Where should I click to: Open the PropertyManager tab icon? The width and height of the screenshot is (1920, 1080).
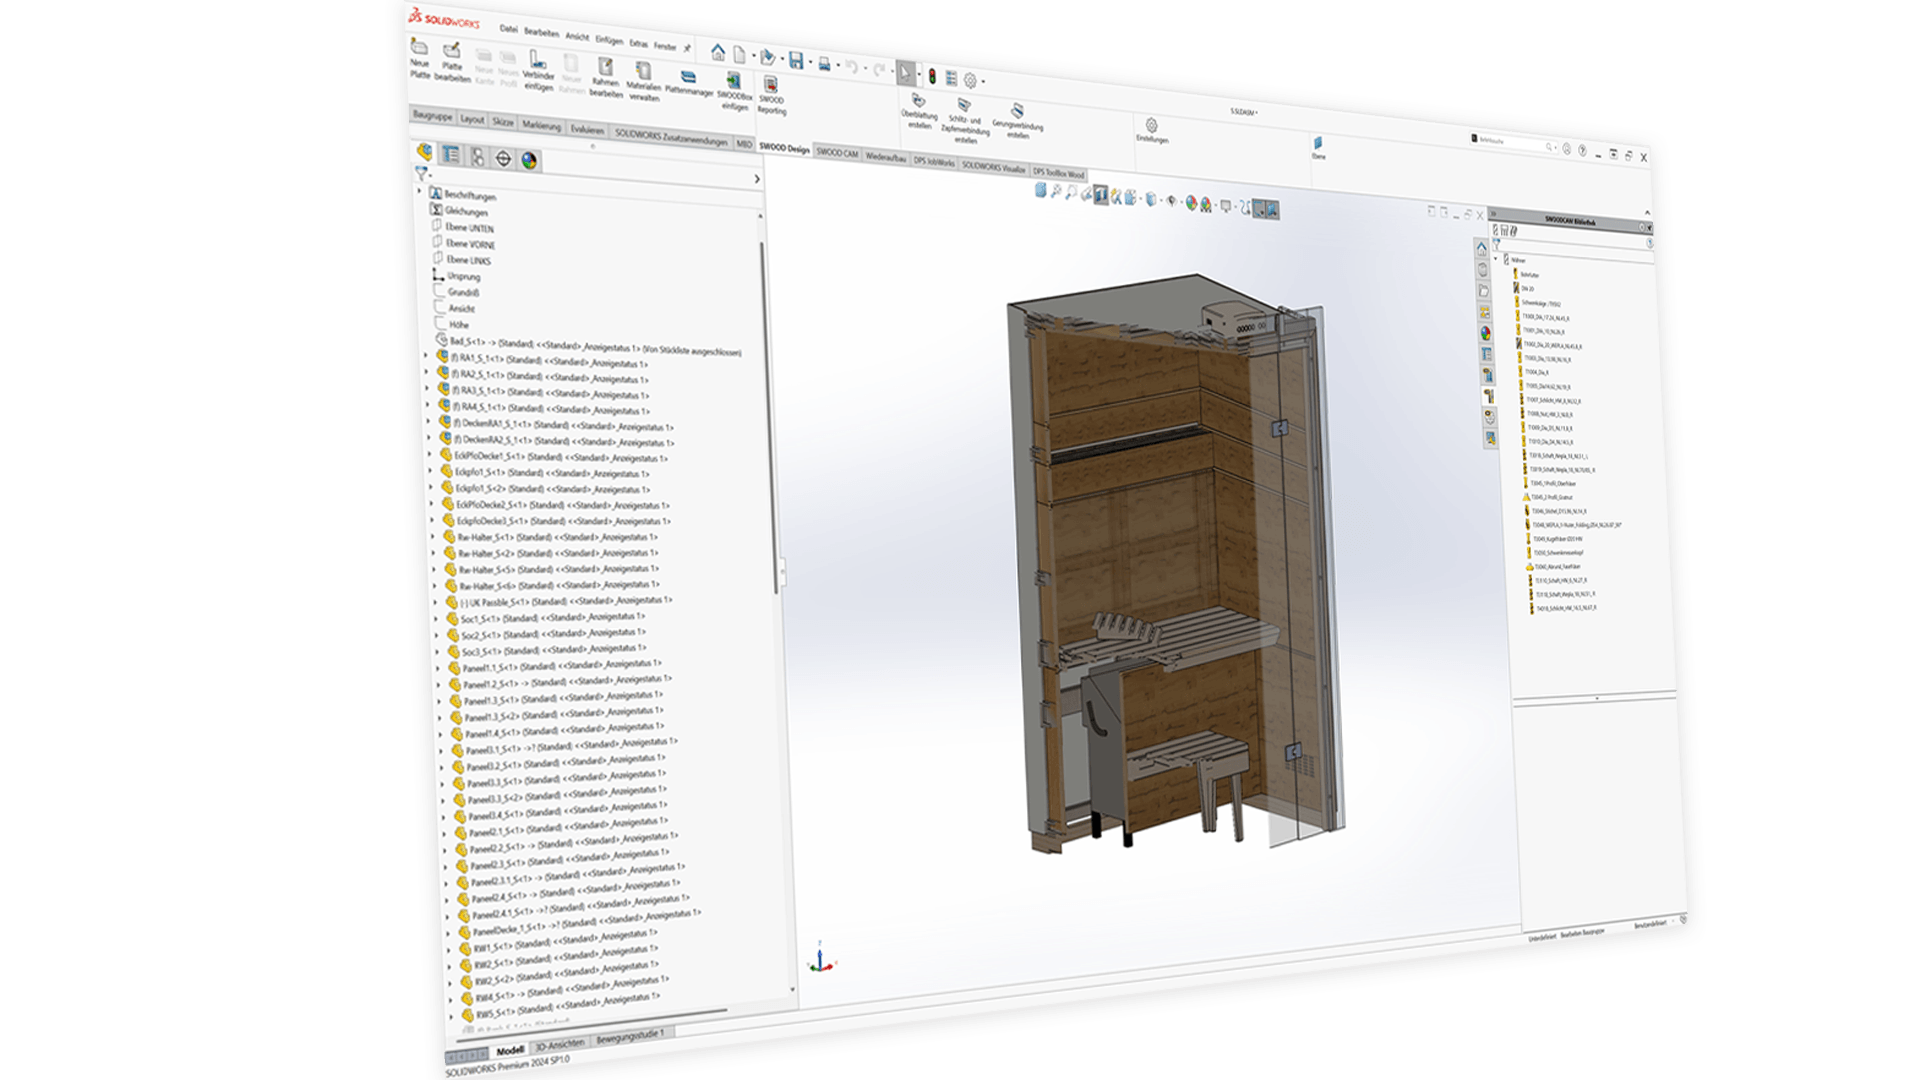[x=451, y=155]
